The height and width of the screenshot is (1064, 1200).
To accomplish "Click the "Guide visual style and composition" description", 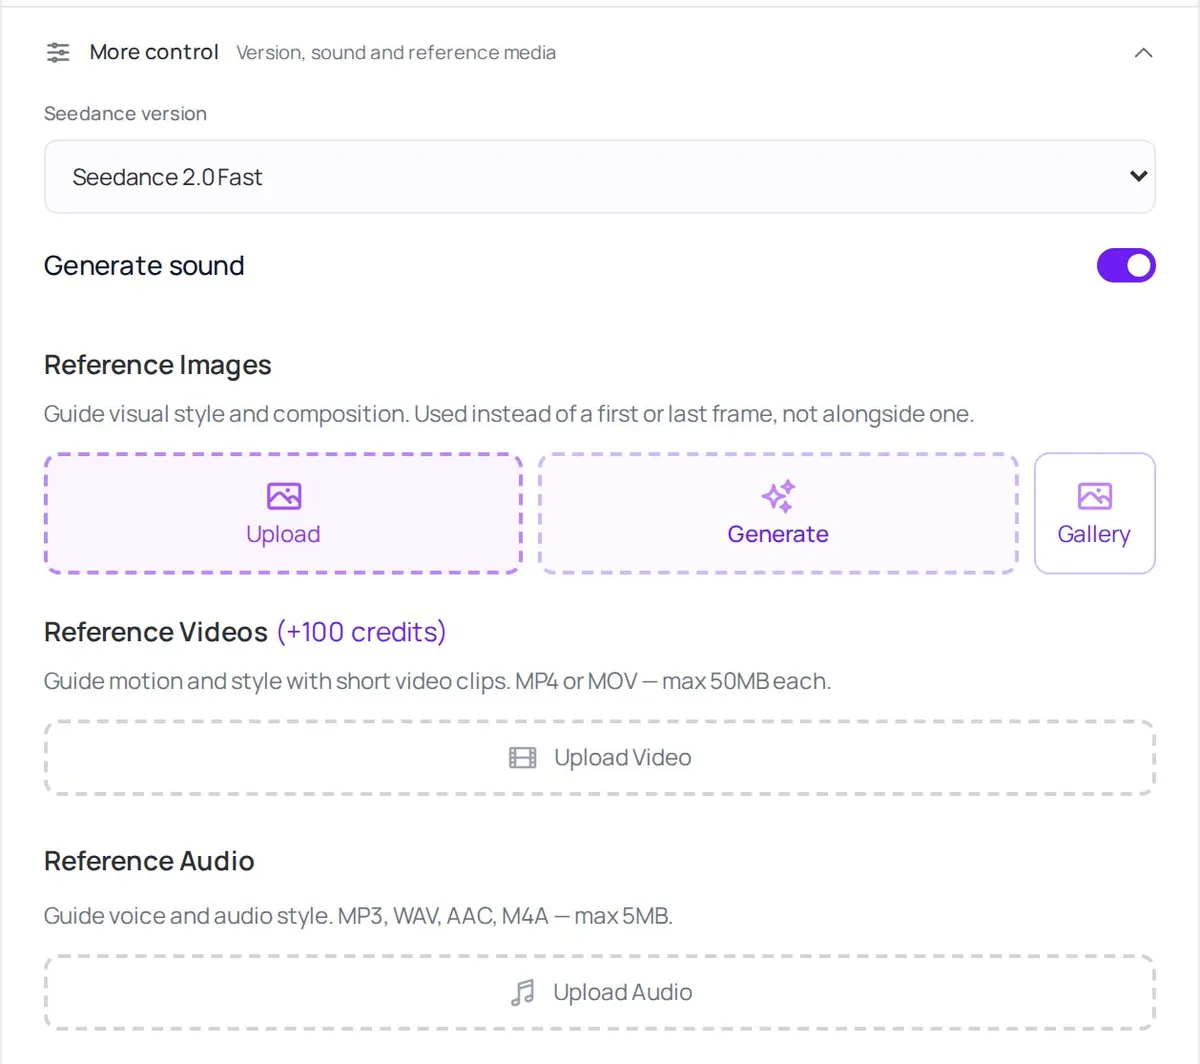I will point(509,414).
